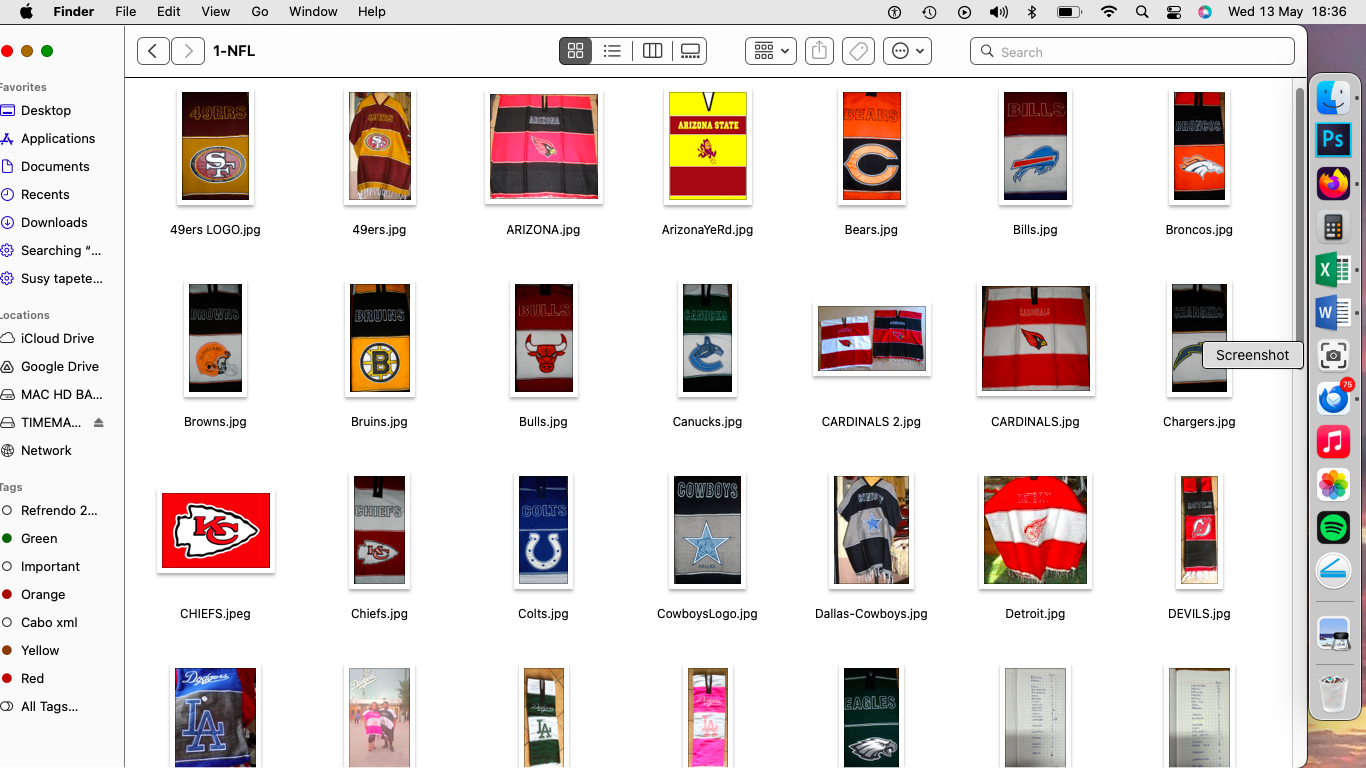The image size is (1366, 768).
Task: Open the Go menu
Action: pos(260,11)
